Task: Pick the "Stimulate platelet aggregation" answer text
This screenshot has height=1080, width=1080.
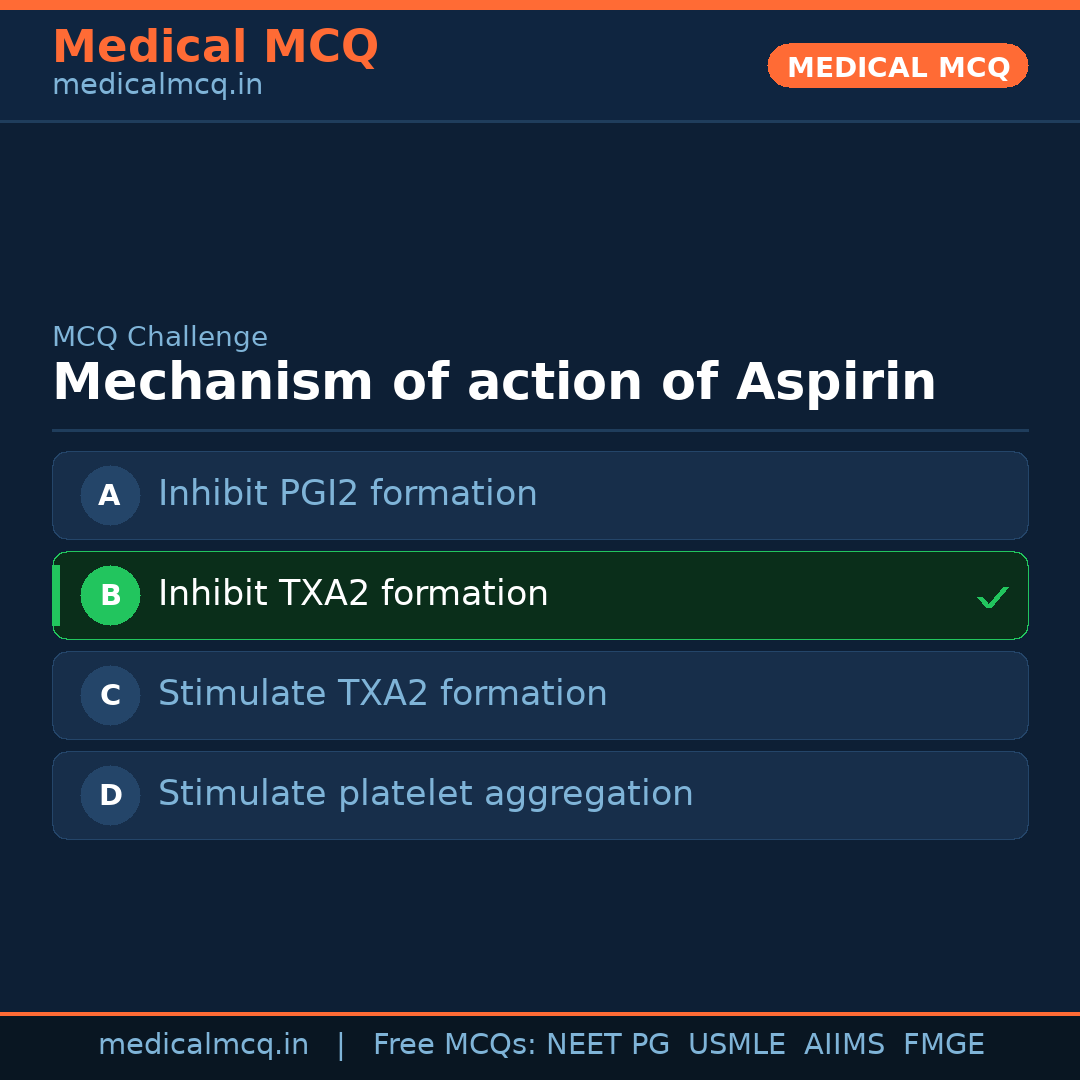Action: (x=425, y=794)
